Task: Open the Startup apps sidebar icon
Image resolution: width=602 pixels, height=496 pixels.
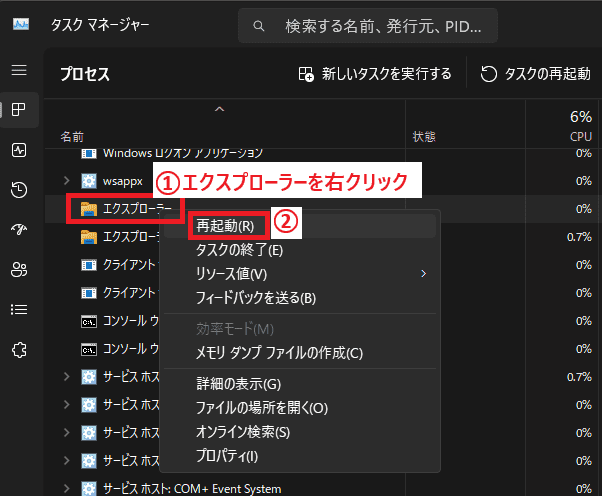Action: [x=19, y=230]
